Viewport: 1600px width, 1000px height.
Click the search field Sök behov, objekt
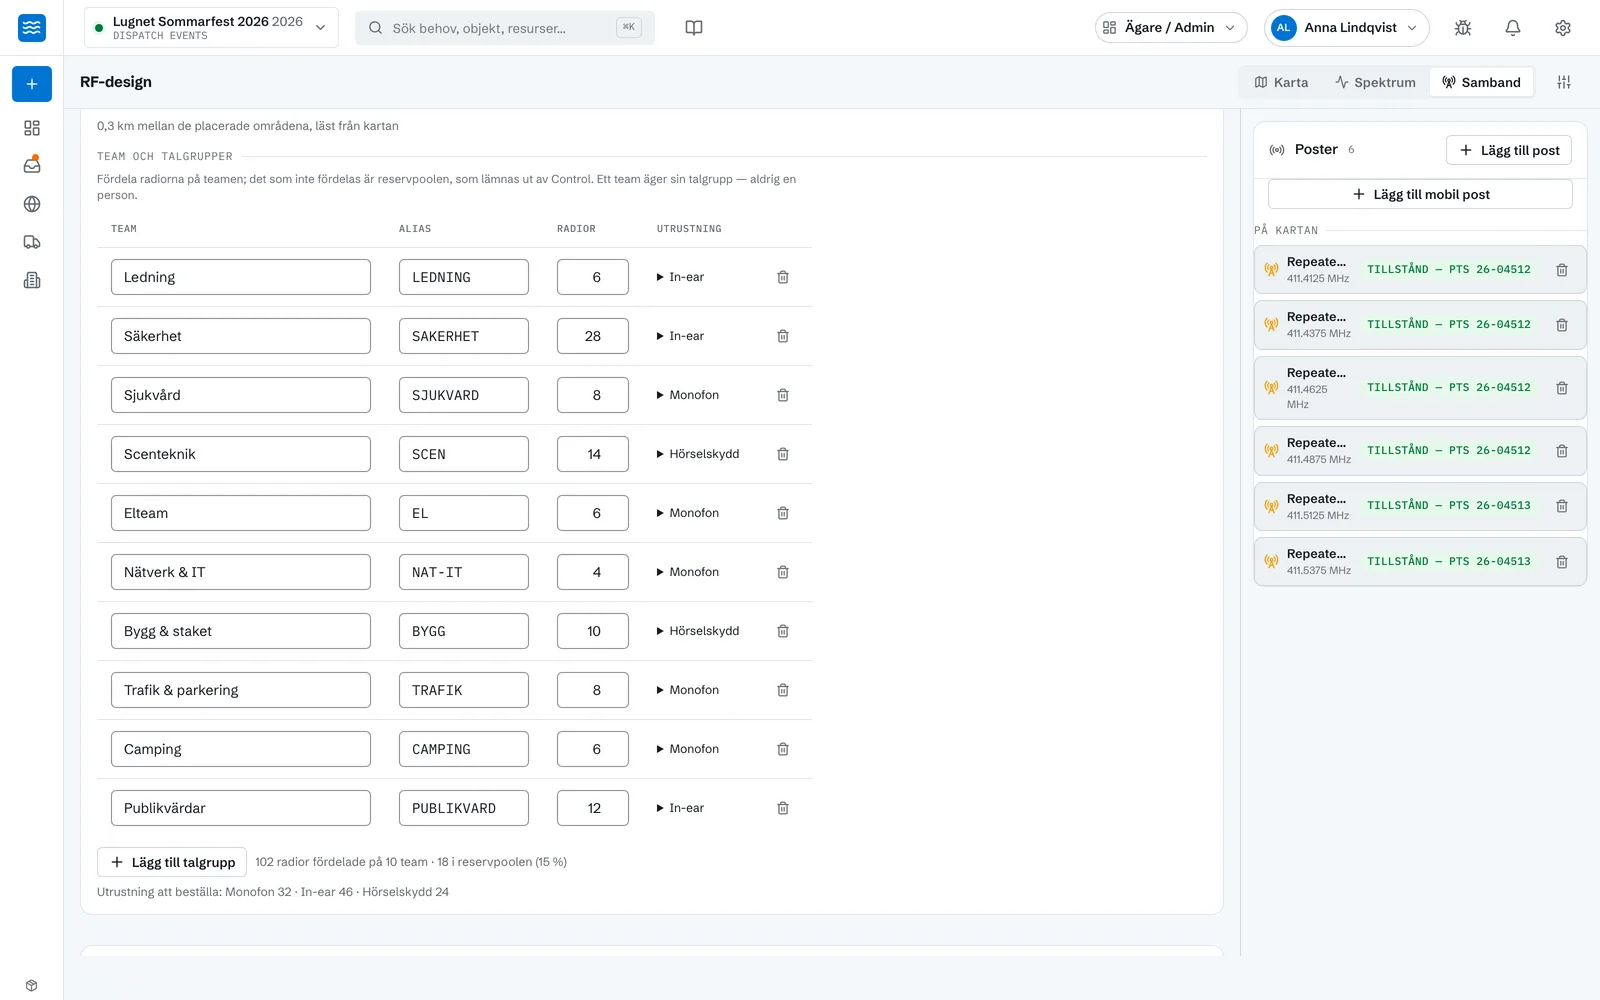click(505, 28)
